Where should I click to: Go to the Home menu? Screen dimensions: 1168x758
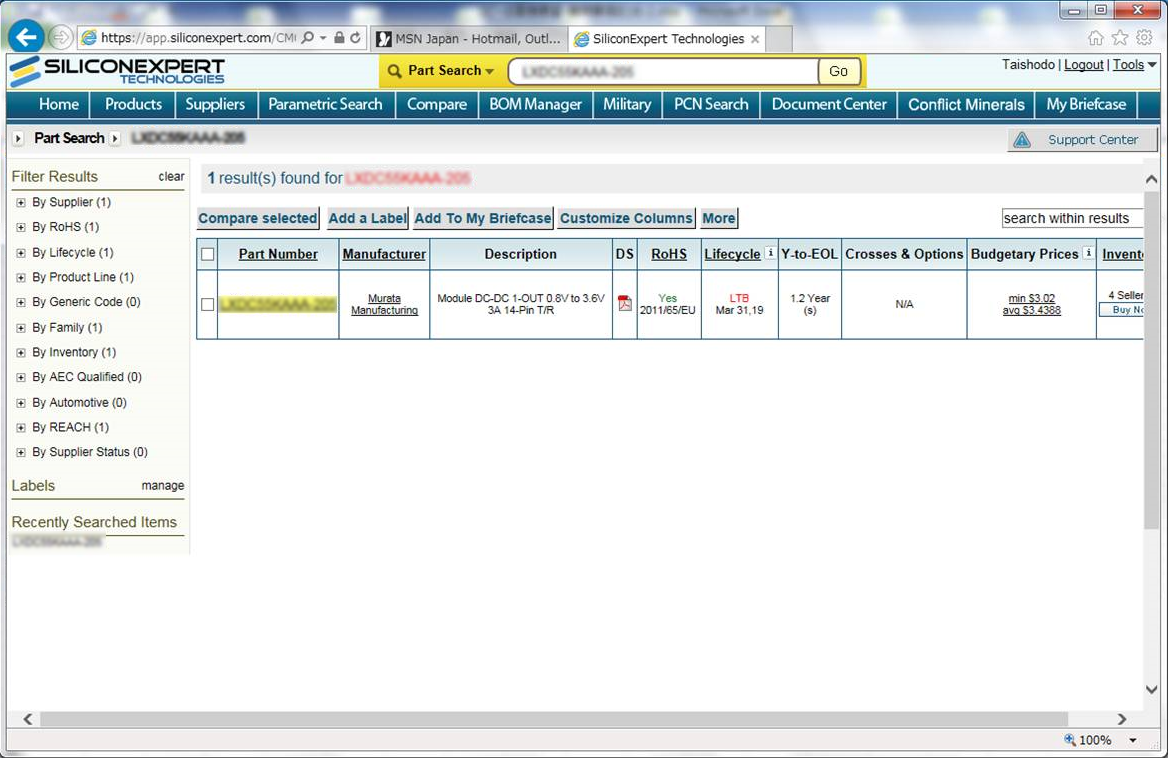point(59,104)
